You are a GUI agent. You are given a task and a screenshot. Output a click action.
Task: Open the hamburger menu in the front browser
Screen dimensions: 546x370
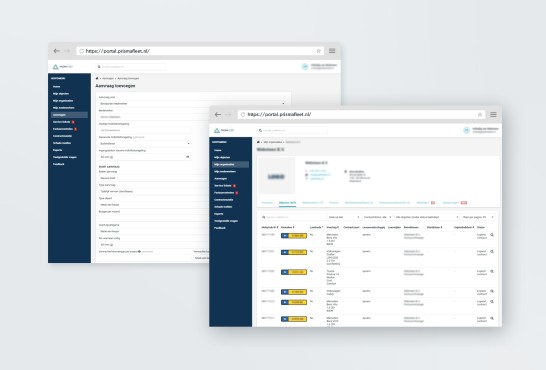(493, 115)
